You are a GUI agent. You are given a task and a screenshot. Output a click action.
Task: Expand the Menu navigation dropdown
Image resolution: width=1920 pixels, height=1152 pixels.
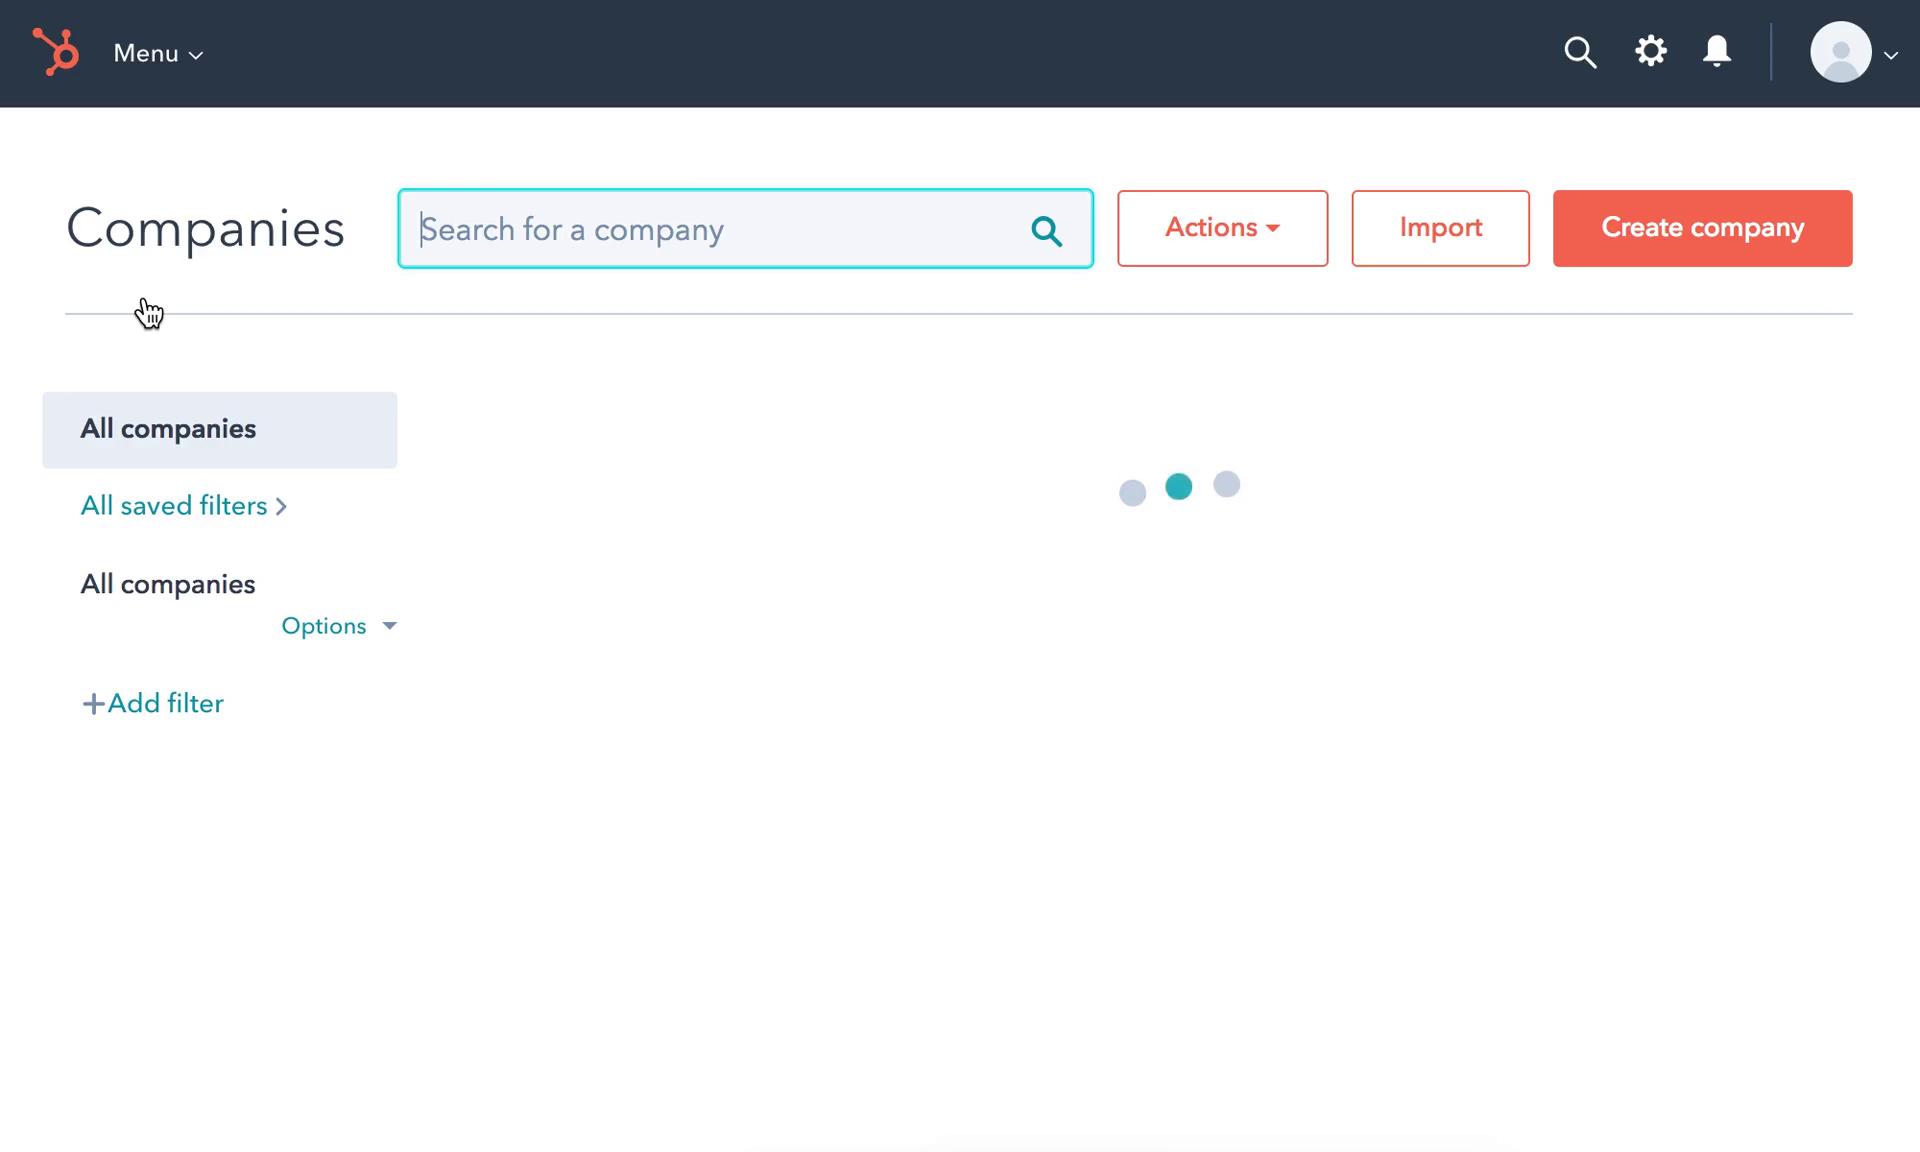coord(156,52)
